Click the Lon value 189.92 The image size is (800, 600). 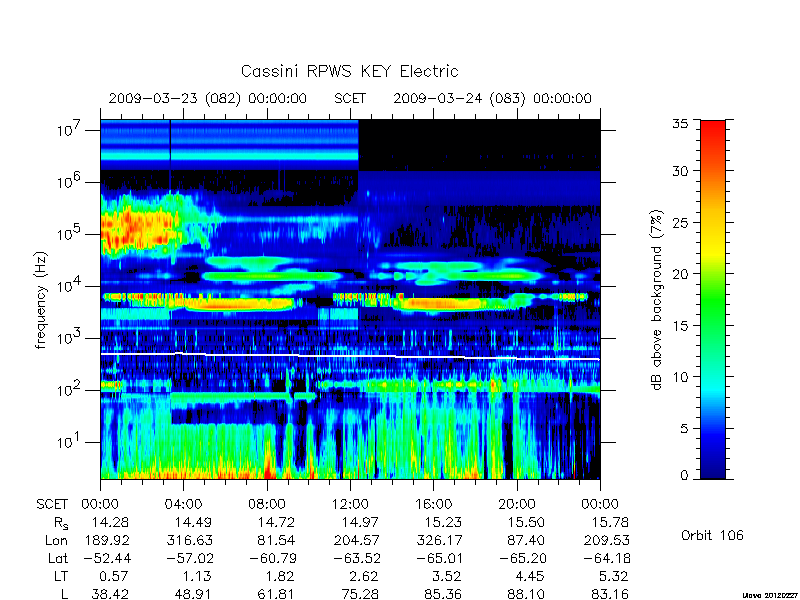107,540
